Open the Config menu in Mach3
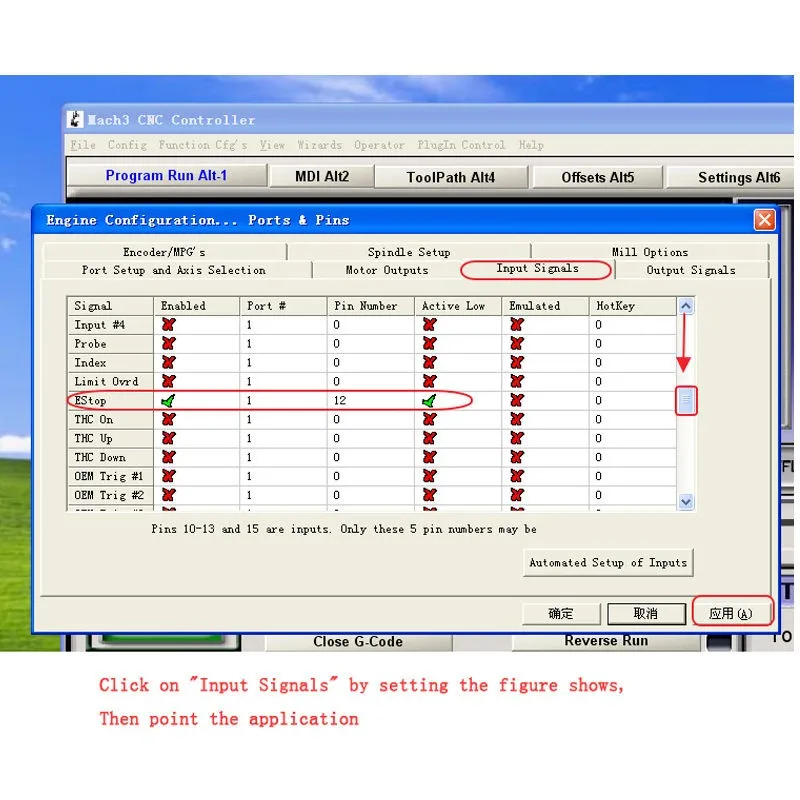The image size is (800, 800). click(x=127, y=145)
